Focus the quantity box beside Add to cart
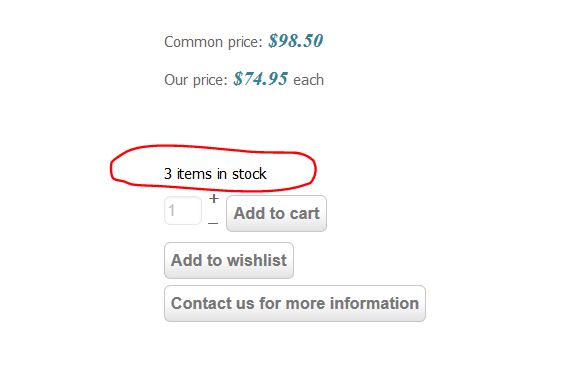The height and width of the screenshot is (369, 582). point(183,210)
